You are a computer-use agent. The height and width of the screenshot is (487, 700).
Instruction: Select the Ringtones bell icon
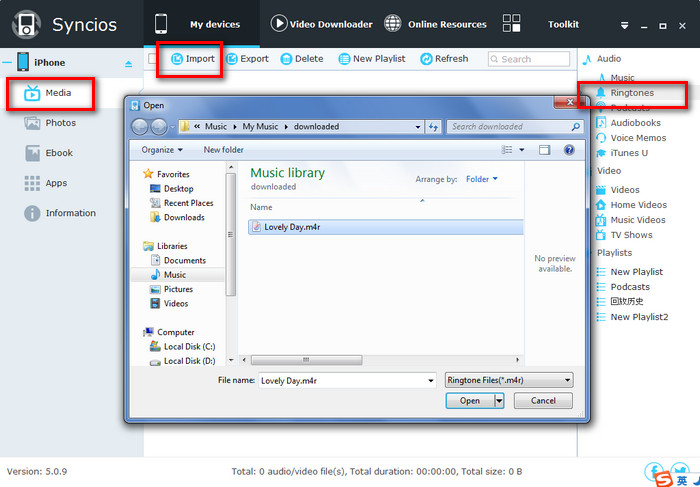pos(601,93)
